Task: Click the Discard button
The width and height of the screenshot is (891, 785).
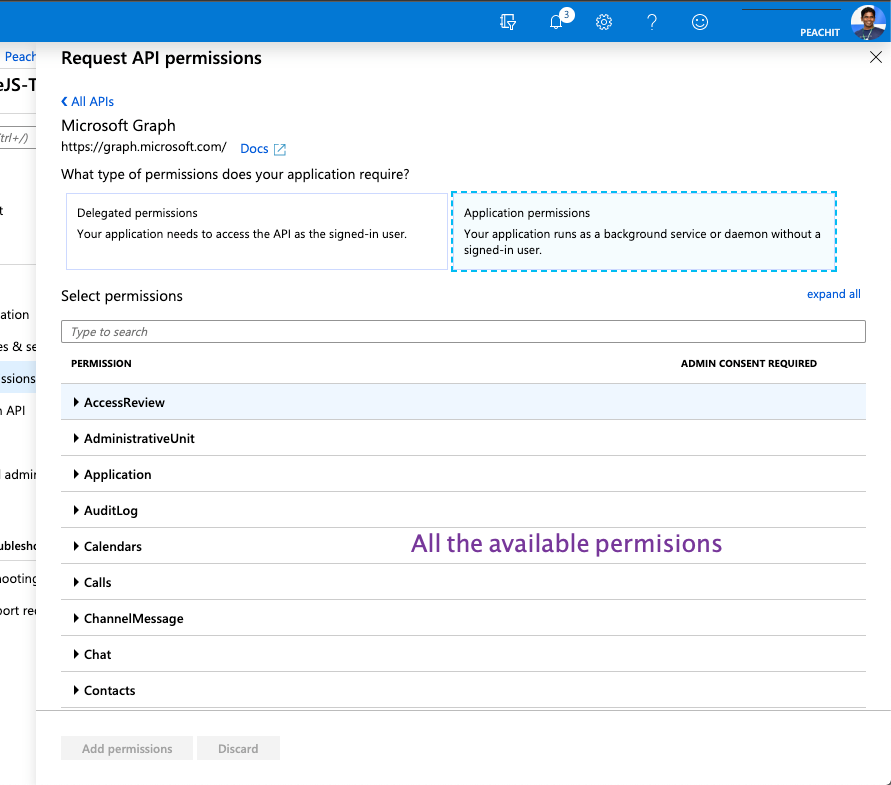Action: pyautogui.click(x=238, y=748)
